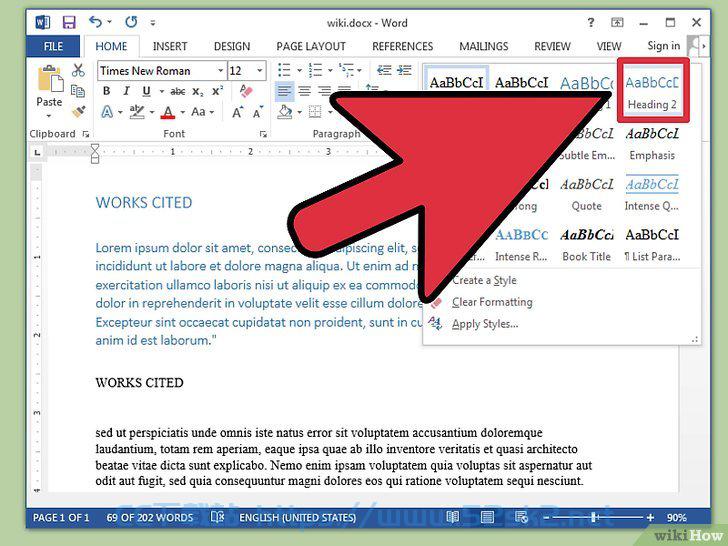Click the Shading paint bucket icon

tap(285, 112)
